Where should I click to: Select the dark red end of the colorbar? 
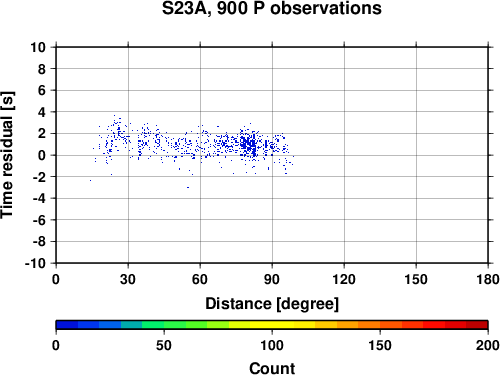[x=477, y=325]
